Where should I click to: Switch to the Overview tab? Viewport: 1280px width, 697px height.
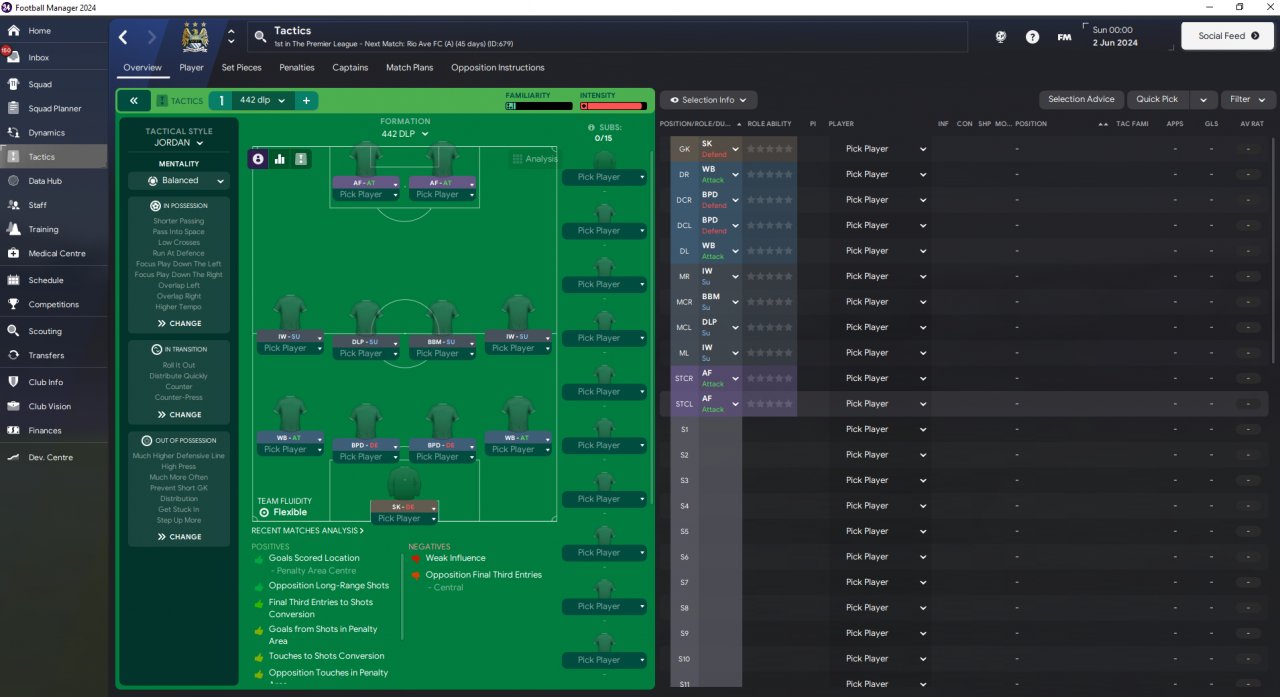click(x=143, y=68)
